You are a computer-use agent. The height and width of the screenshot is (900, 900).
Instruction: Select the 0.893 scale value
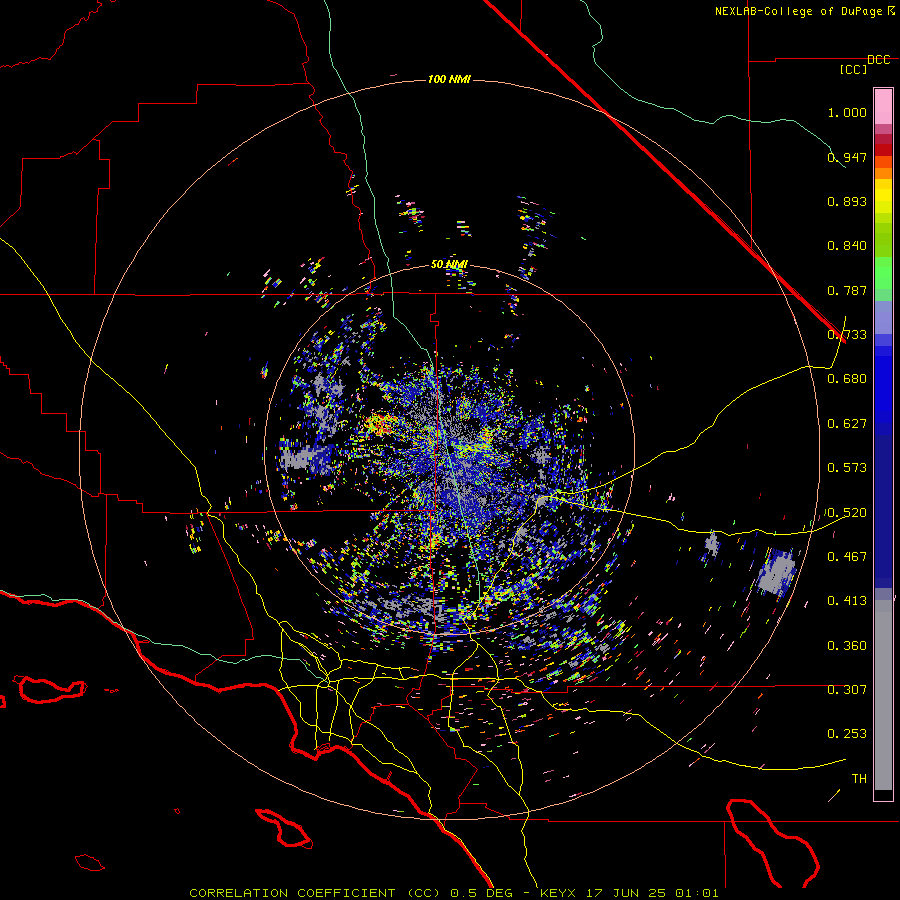pos(847,201)
